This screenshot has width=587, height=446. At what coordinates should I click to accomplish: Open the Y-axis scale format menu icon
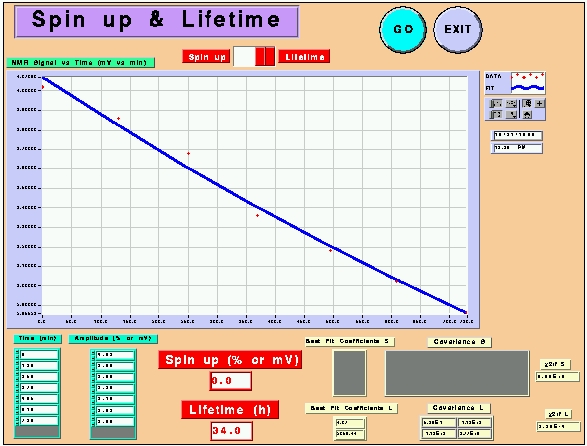click(x=511, y=115)
